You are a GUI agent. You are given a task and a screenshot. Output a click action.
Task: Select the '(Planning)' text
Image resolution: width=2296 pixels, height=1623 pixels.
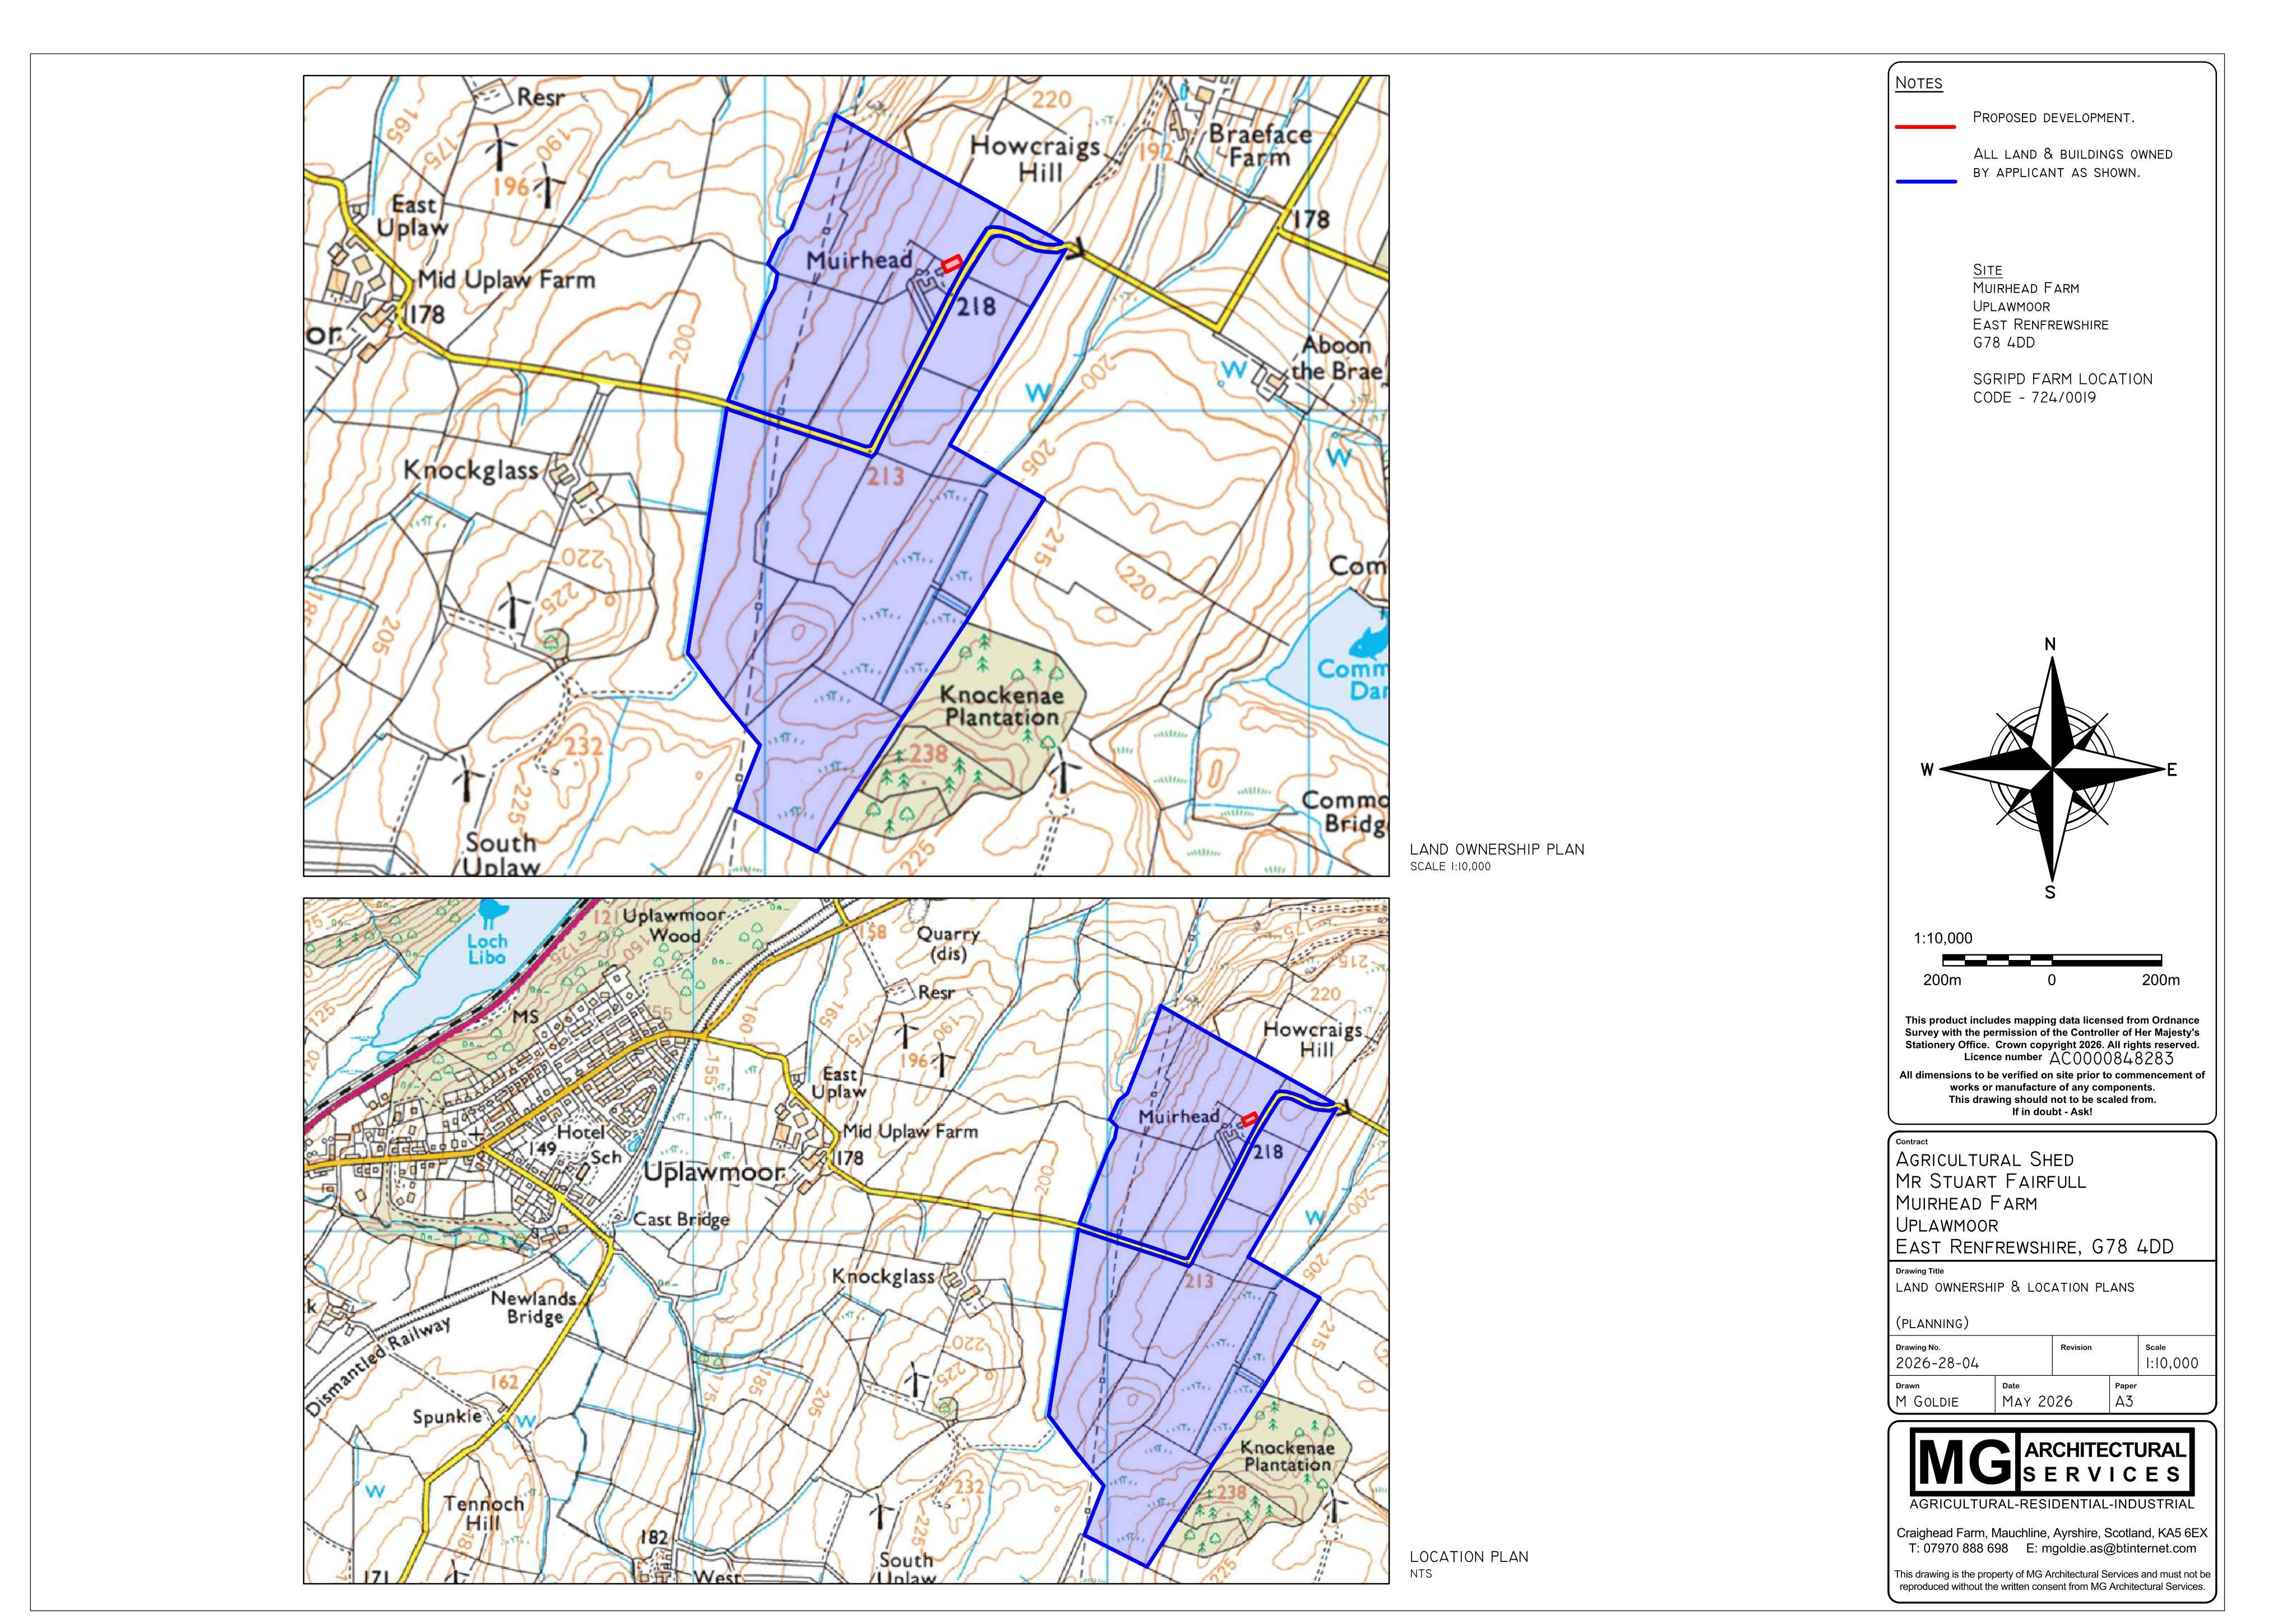pyautogui.click(x=1931, y=1323)
